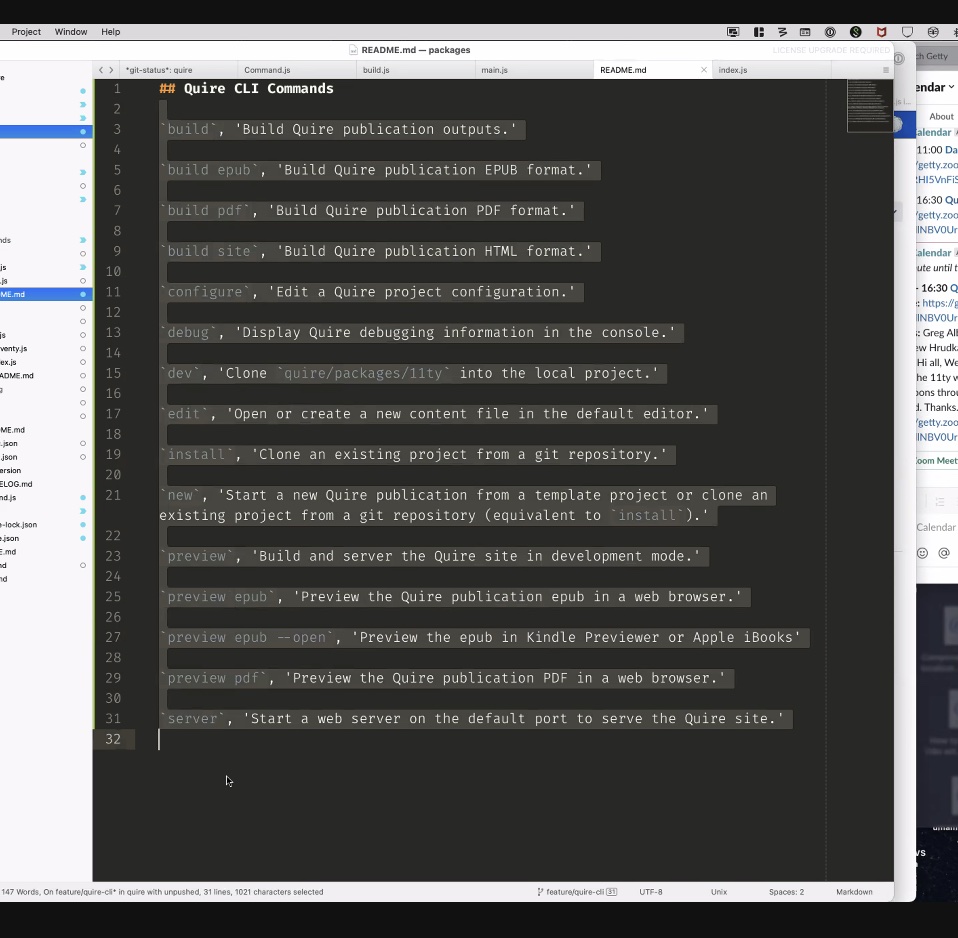Click line number 21 in the gutter
958x938 pixels.
click(x=113, y=495)
